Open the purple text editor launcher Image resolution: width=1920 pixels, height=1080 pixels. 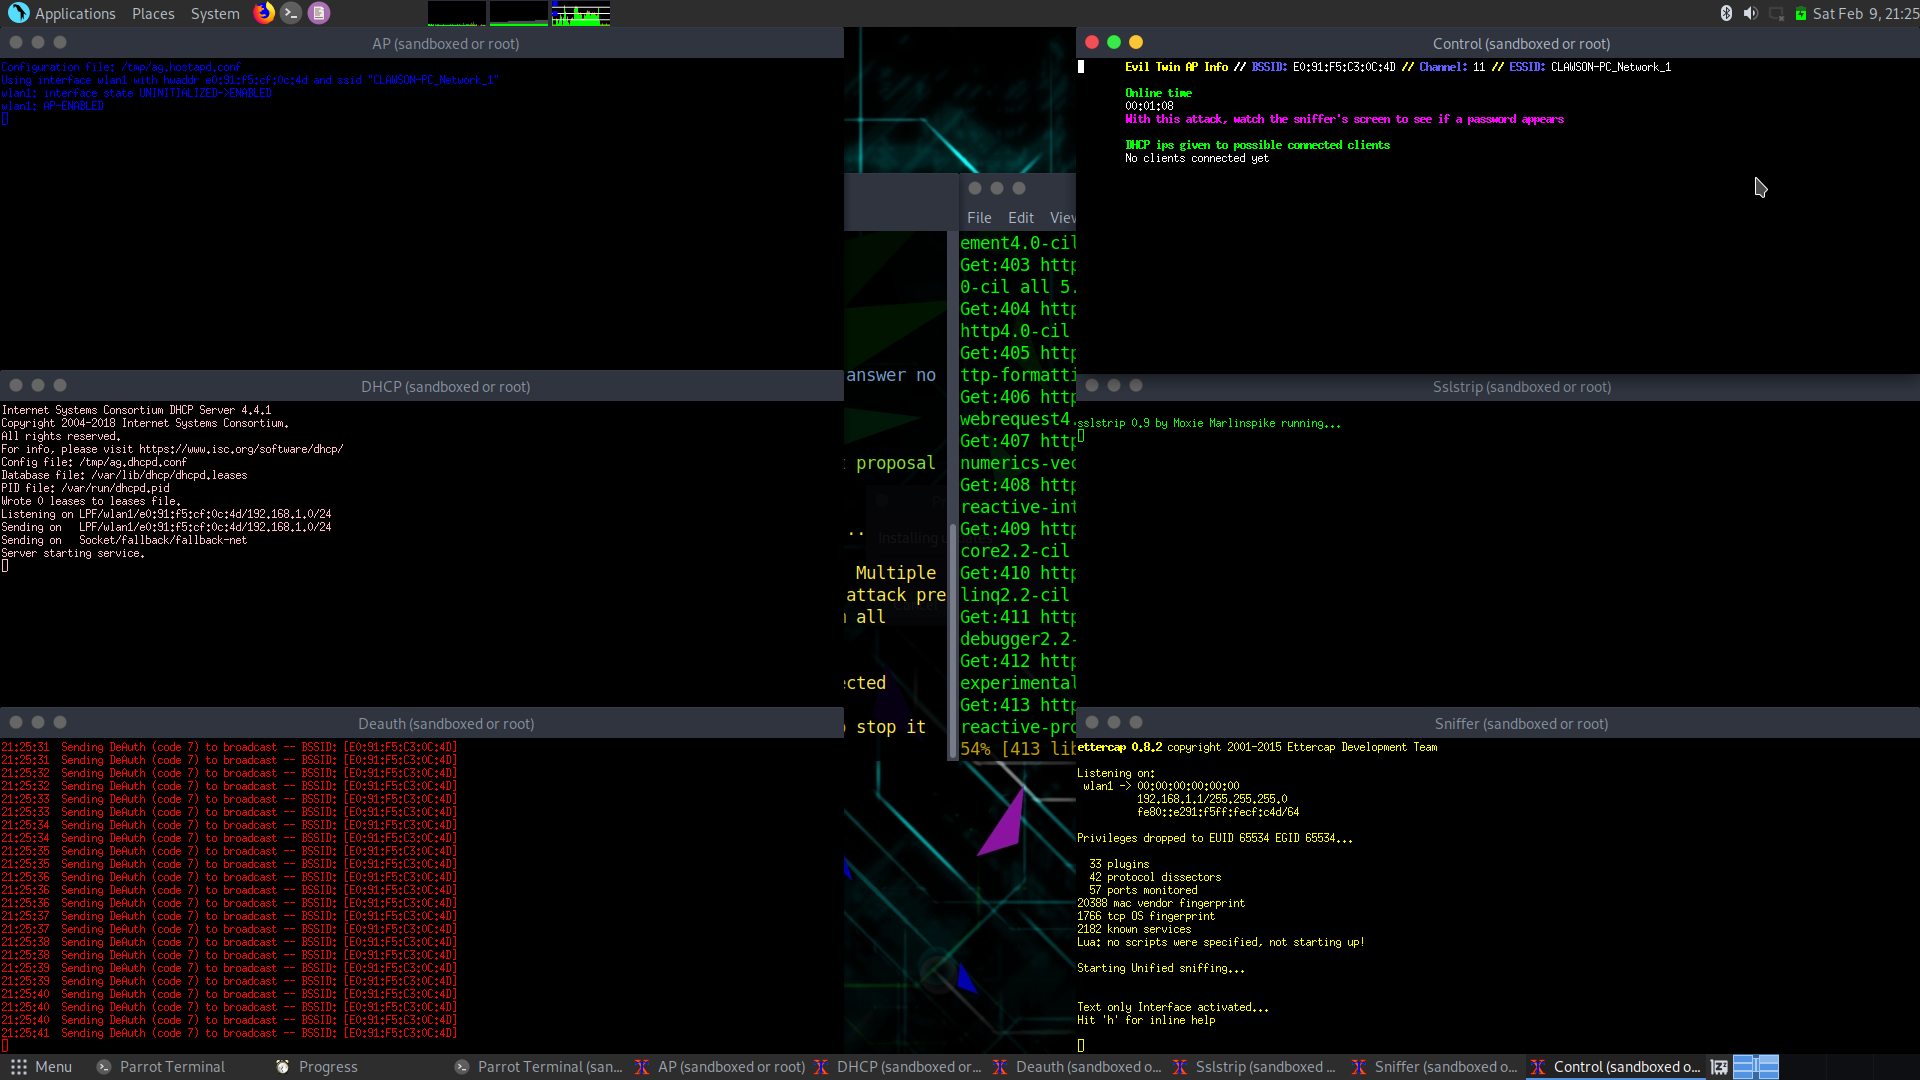(x=319, y=13)
